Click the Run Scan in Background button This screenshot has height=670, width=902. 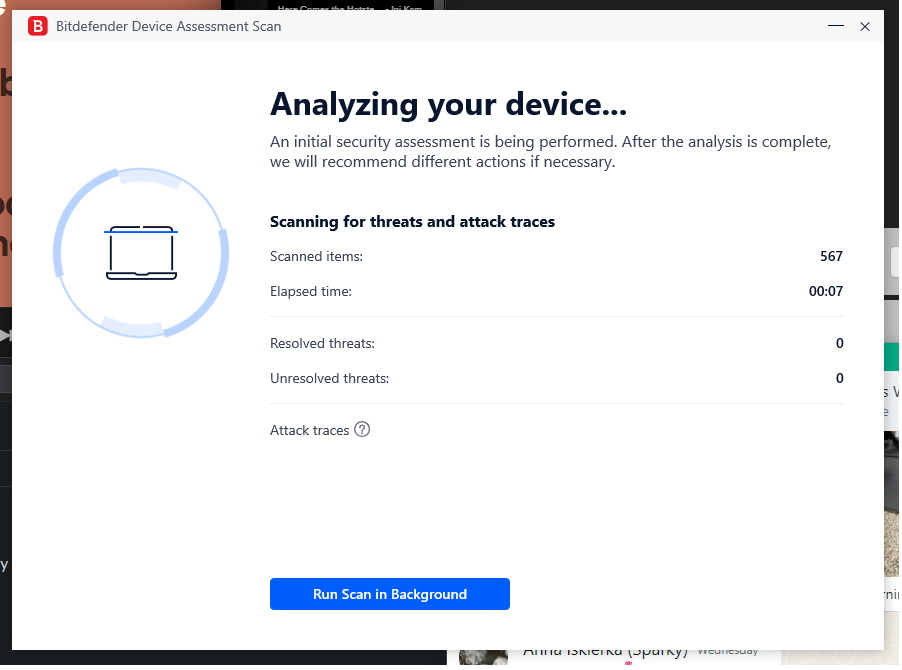pos(389,594)
